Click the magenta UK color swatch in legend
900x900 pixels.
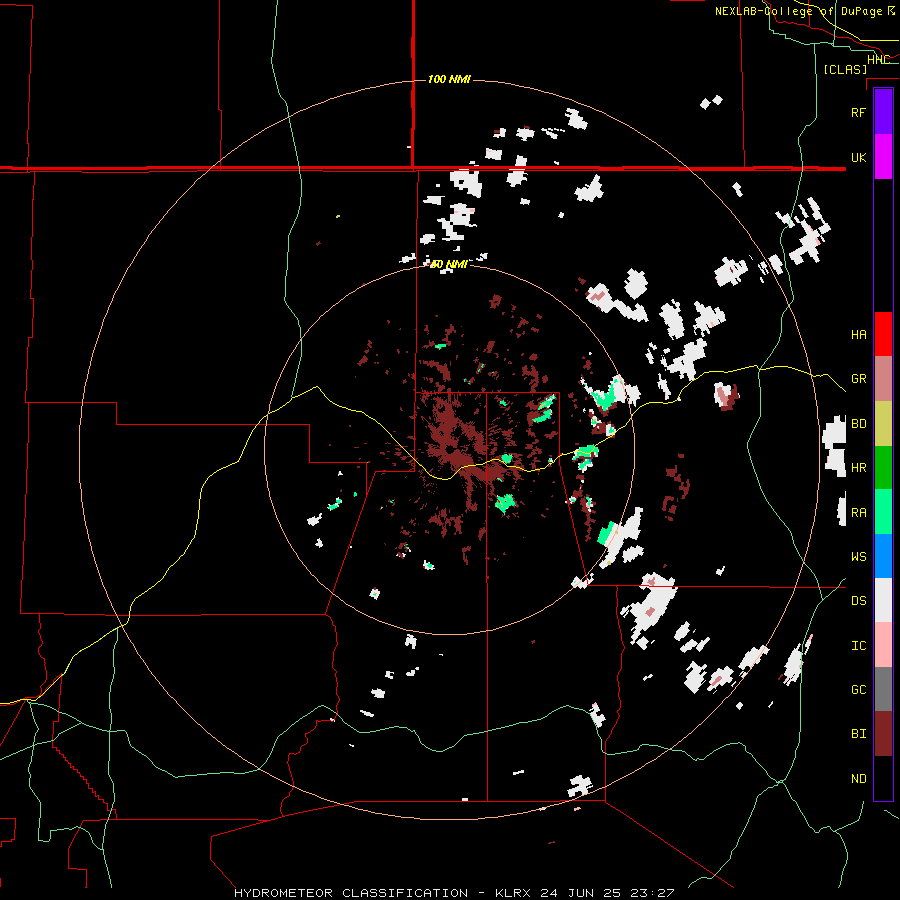click(883, 157)
